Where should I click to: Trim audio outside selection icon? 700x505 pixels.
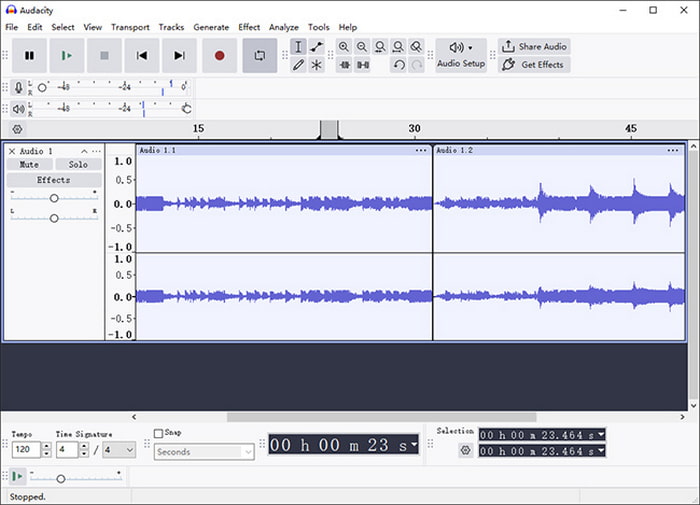(344, 65)
